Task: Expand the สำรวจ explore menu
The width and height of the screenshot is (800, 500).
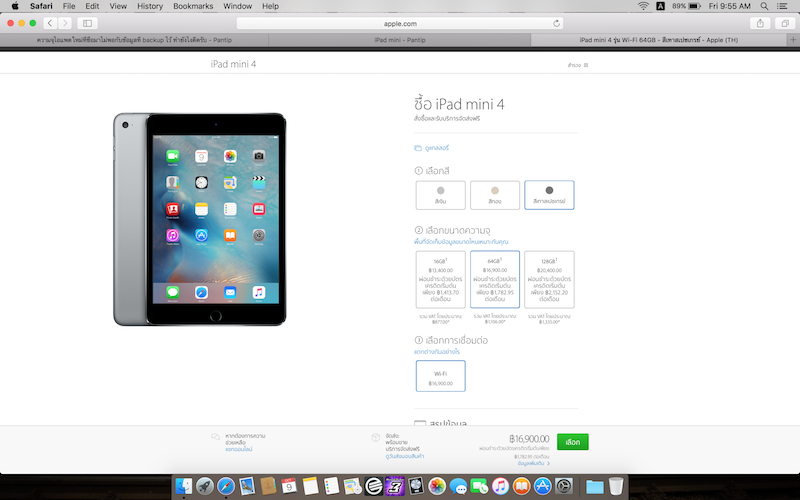Action: [x=578, y=65]
